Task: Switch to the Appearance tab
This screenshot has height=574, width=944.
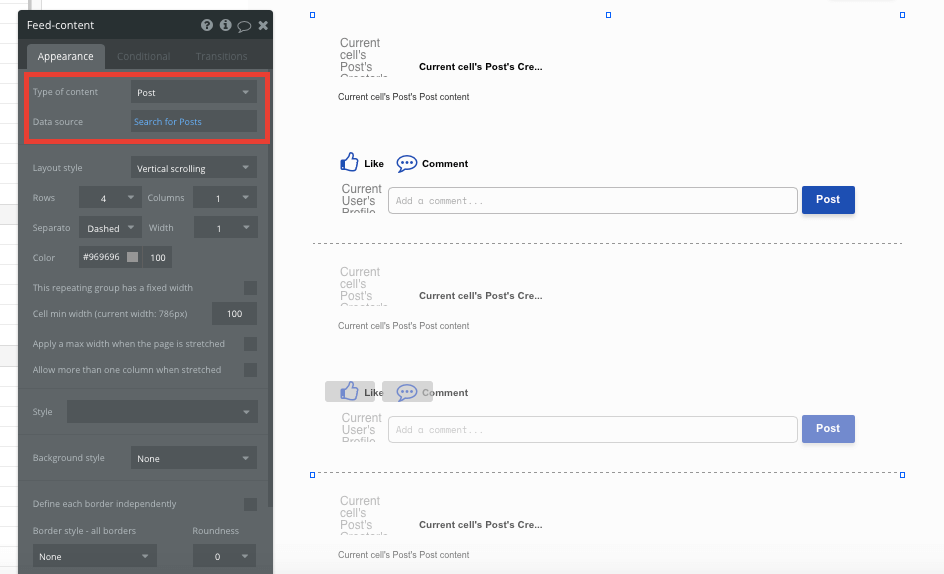Action: pyautogui.click(x=66, y=57)
